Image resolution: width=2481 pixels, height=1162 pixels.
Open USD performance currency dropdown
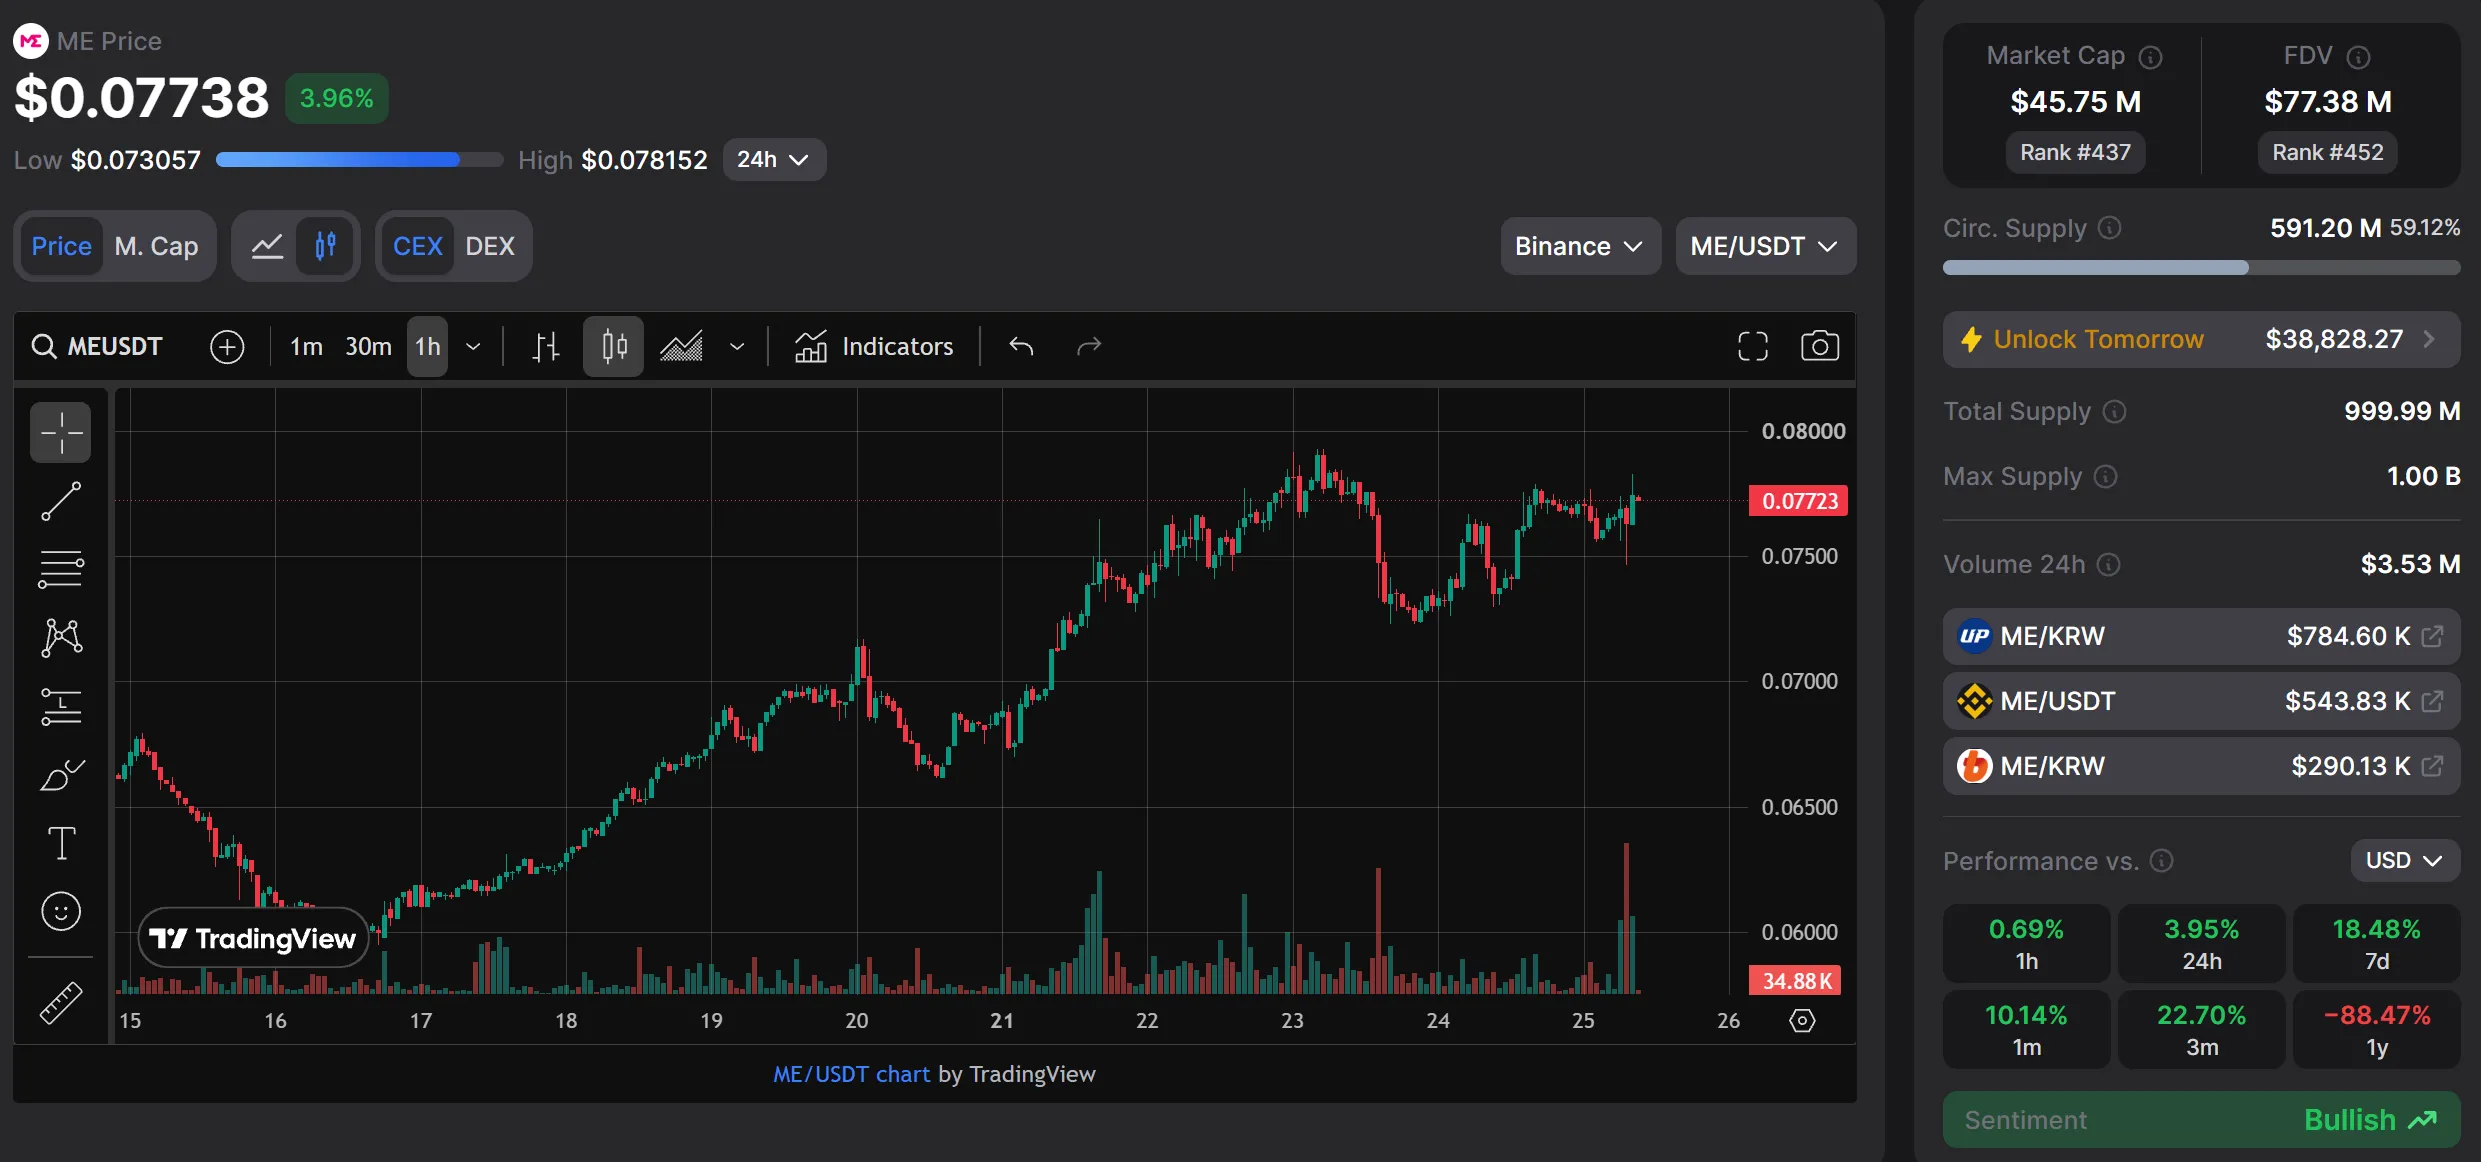point(2404,860)
